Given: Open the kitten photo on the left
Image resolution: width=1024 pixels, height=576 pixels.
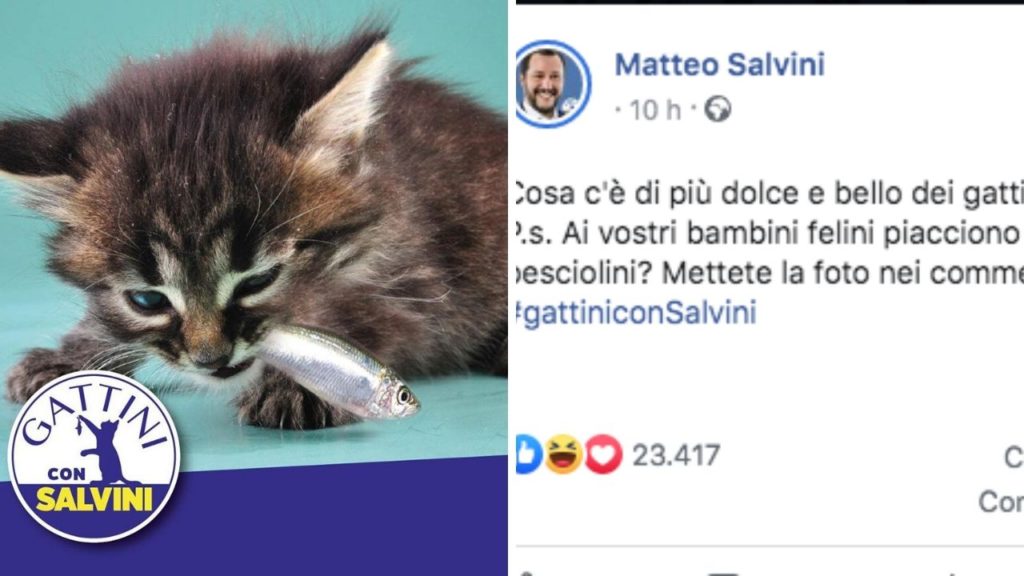Looking at the screenshot, I should pos(253,235).
